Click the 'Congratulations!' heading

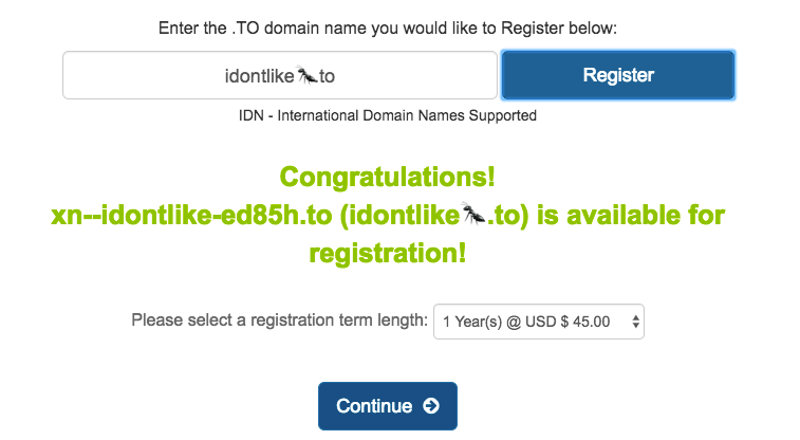[x=387, y=177]
